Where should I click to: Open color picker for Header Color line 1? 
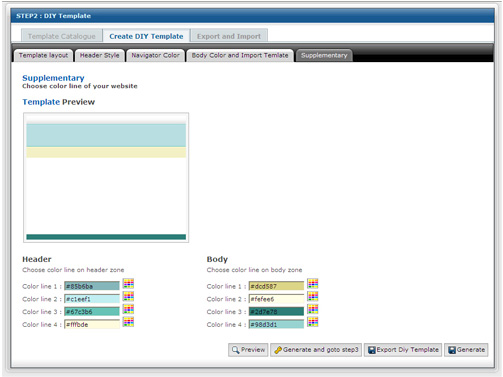pyautogui.click(x=128, y=284)
